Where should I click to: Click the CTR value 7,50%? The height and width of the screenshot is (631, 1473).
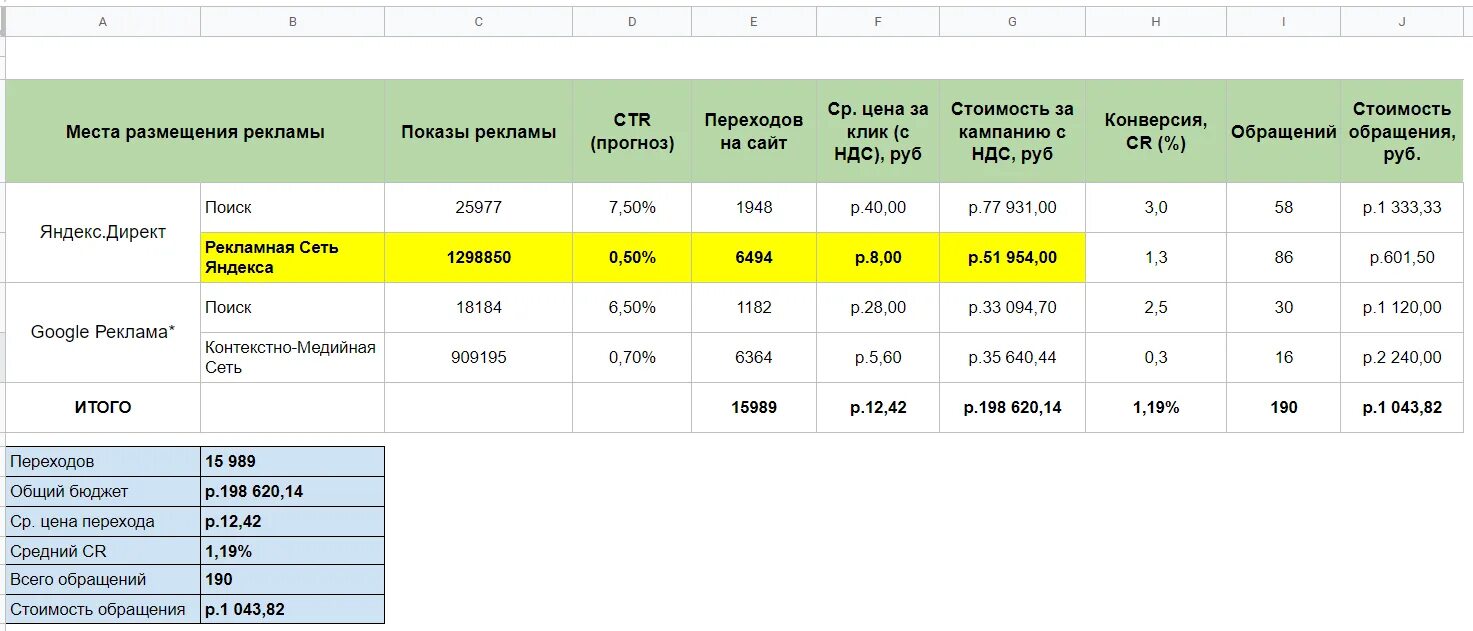[x=632, y=207]
